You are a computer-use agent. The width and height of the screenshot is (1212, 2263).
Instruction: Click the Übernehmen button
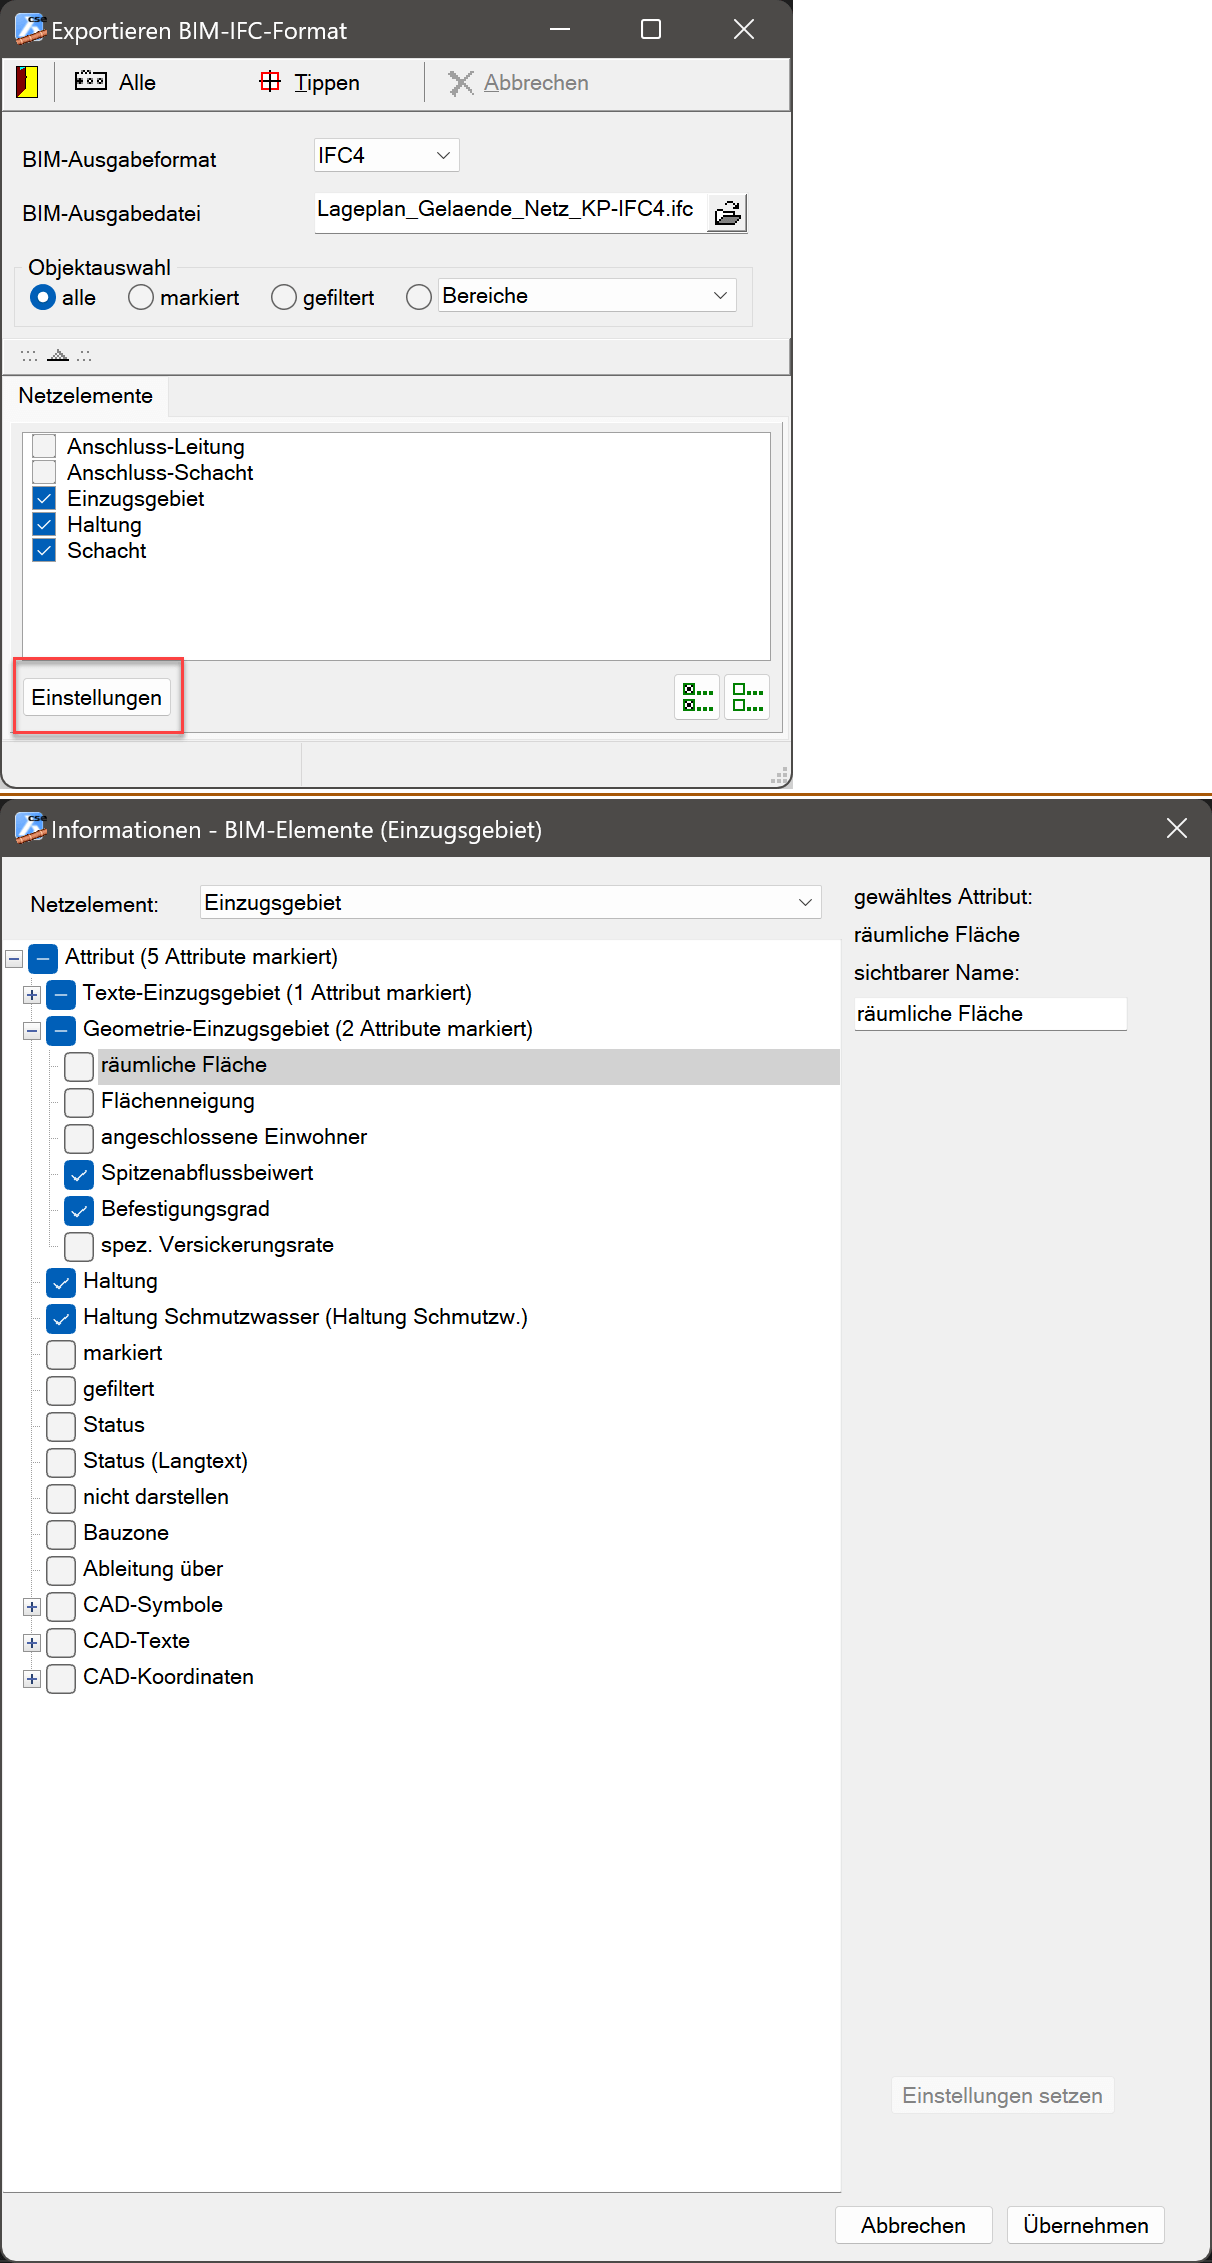tap(1085, 2225)
